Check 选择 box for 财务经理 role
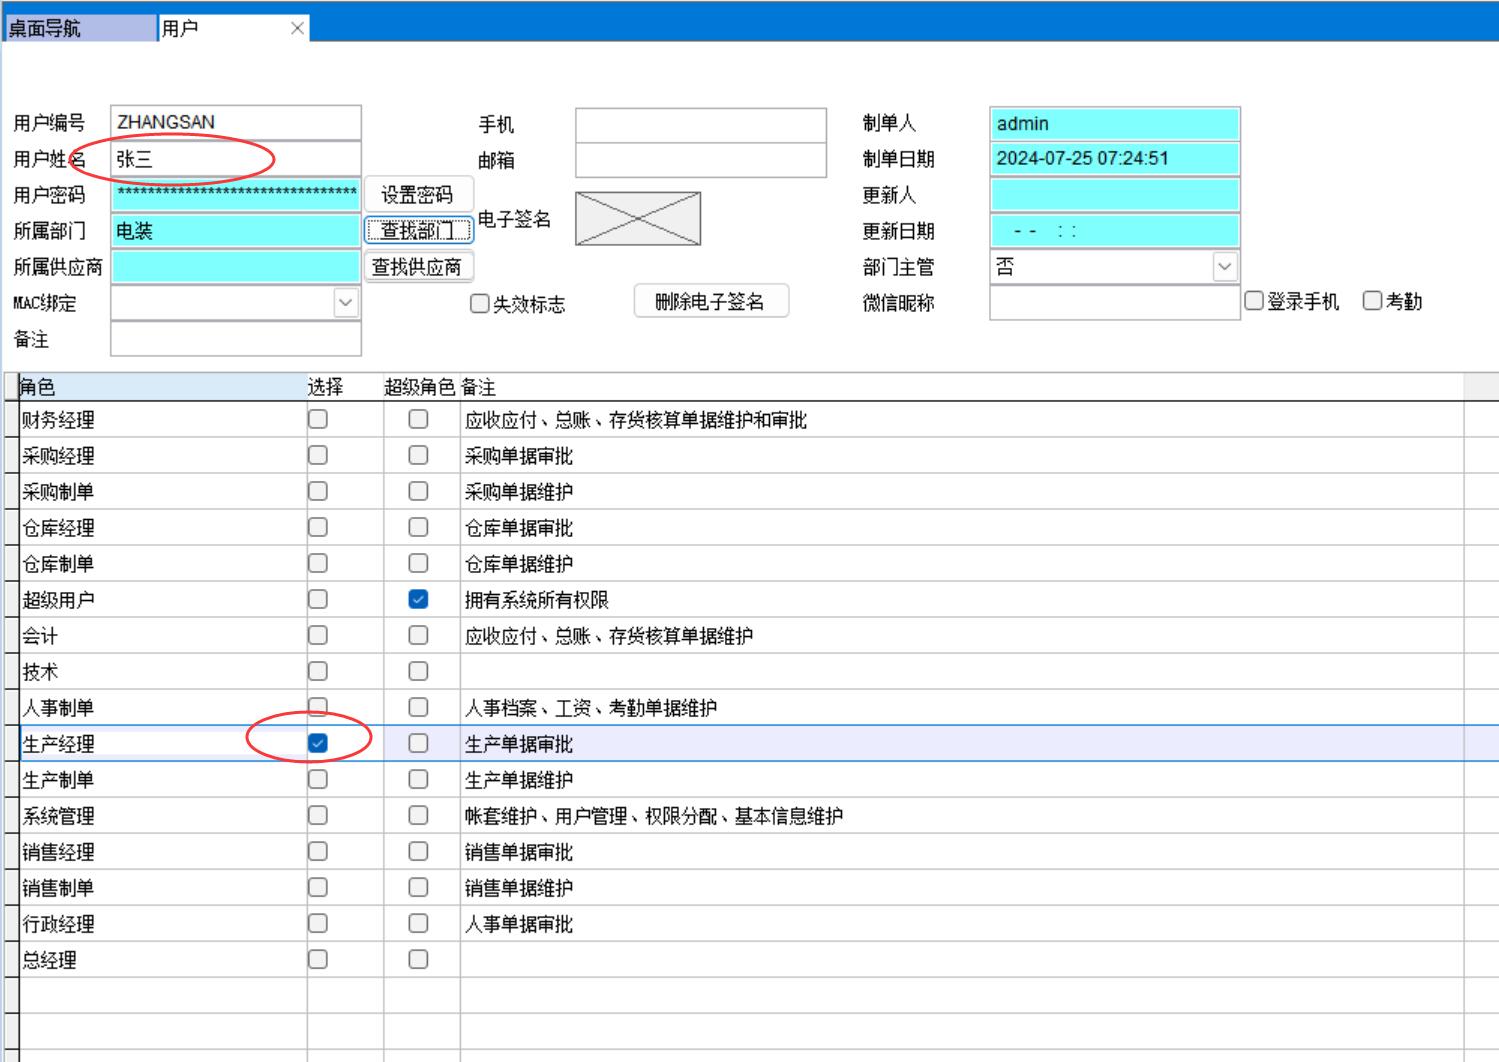 [318, 419]
